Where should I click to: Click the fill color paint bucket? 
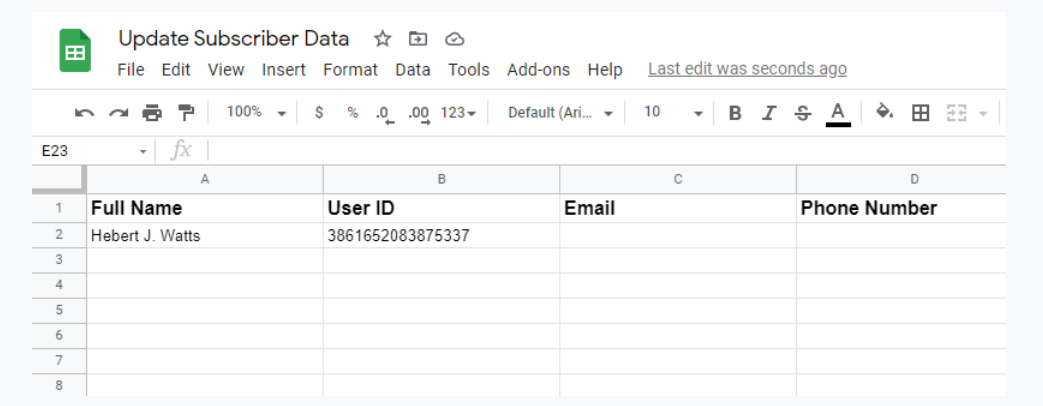884,113
